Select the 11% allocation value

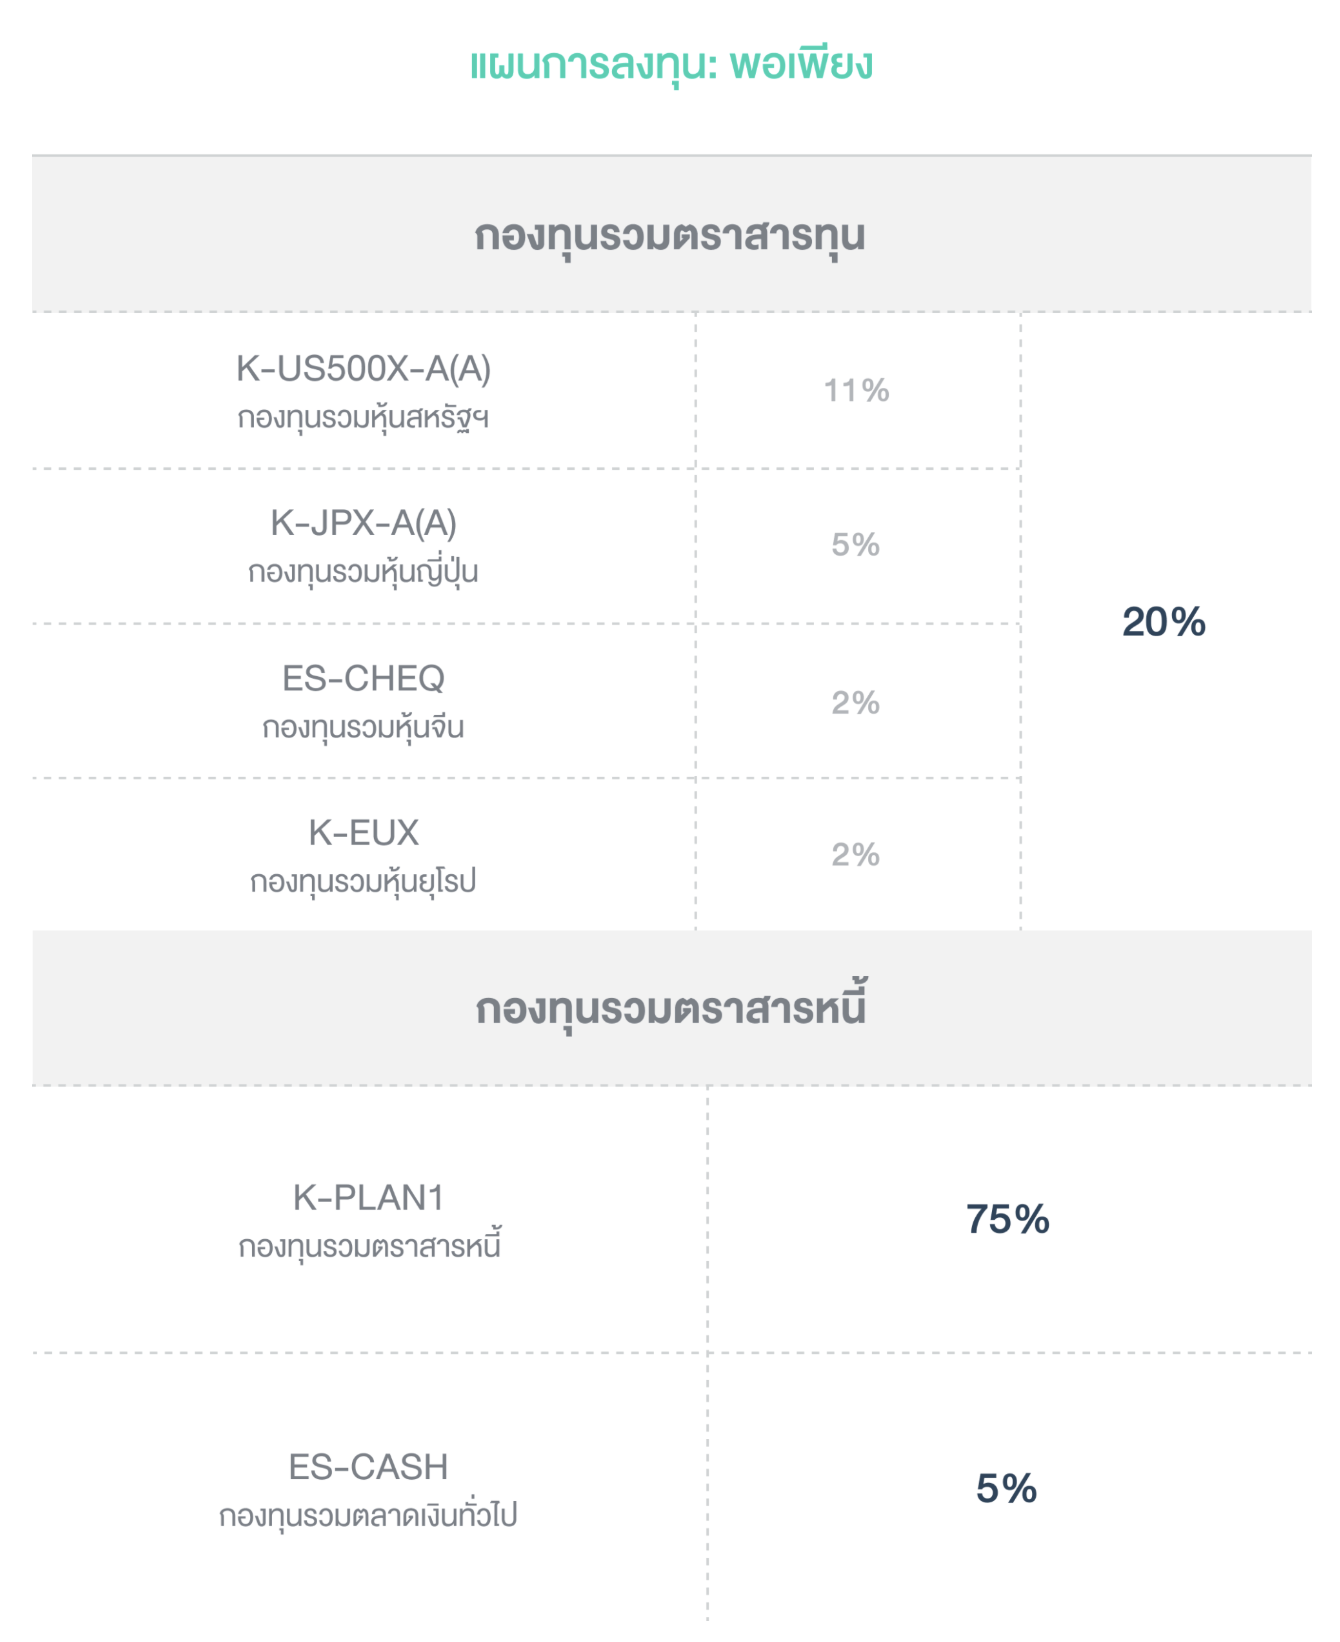(x=856, y=391)
